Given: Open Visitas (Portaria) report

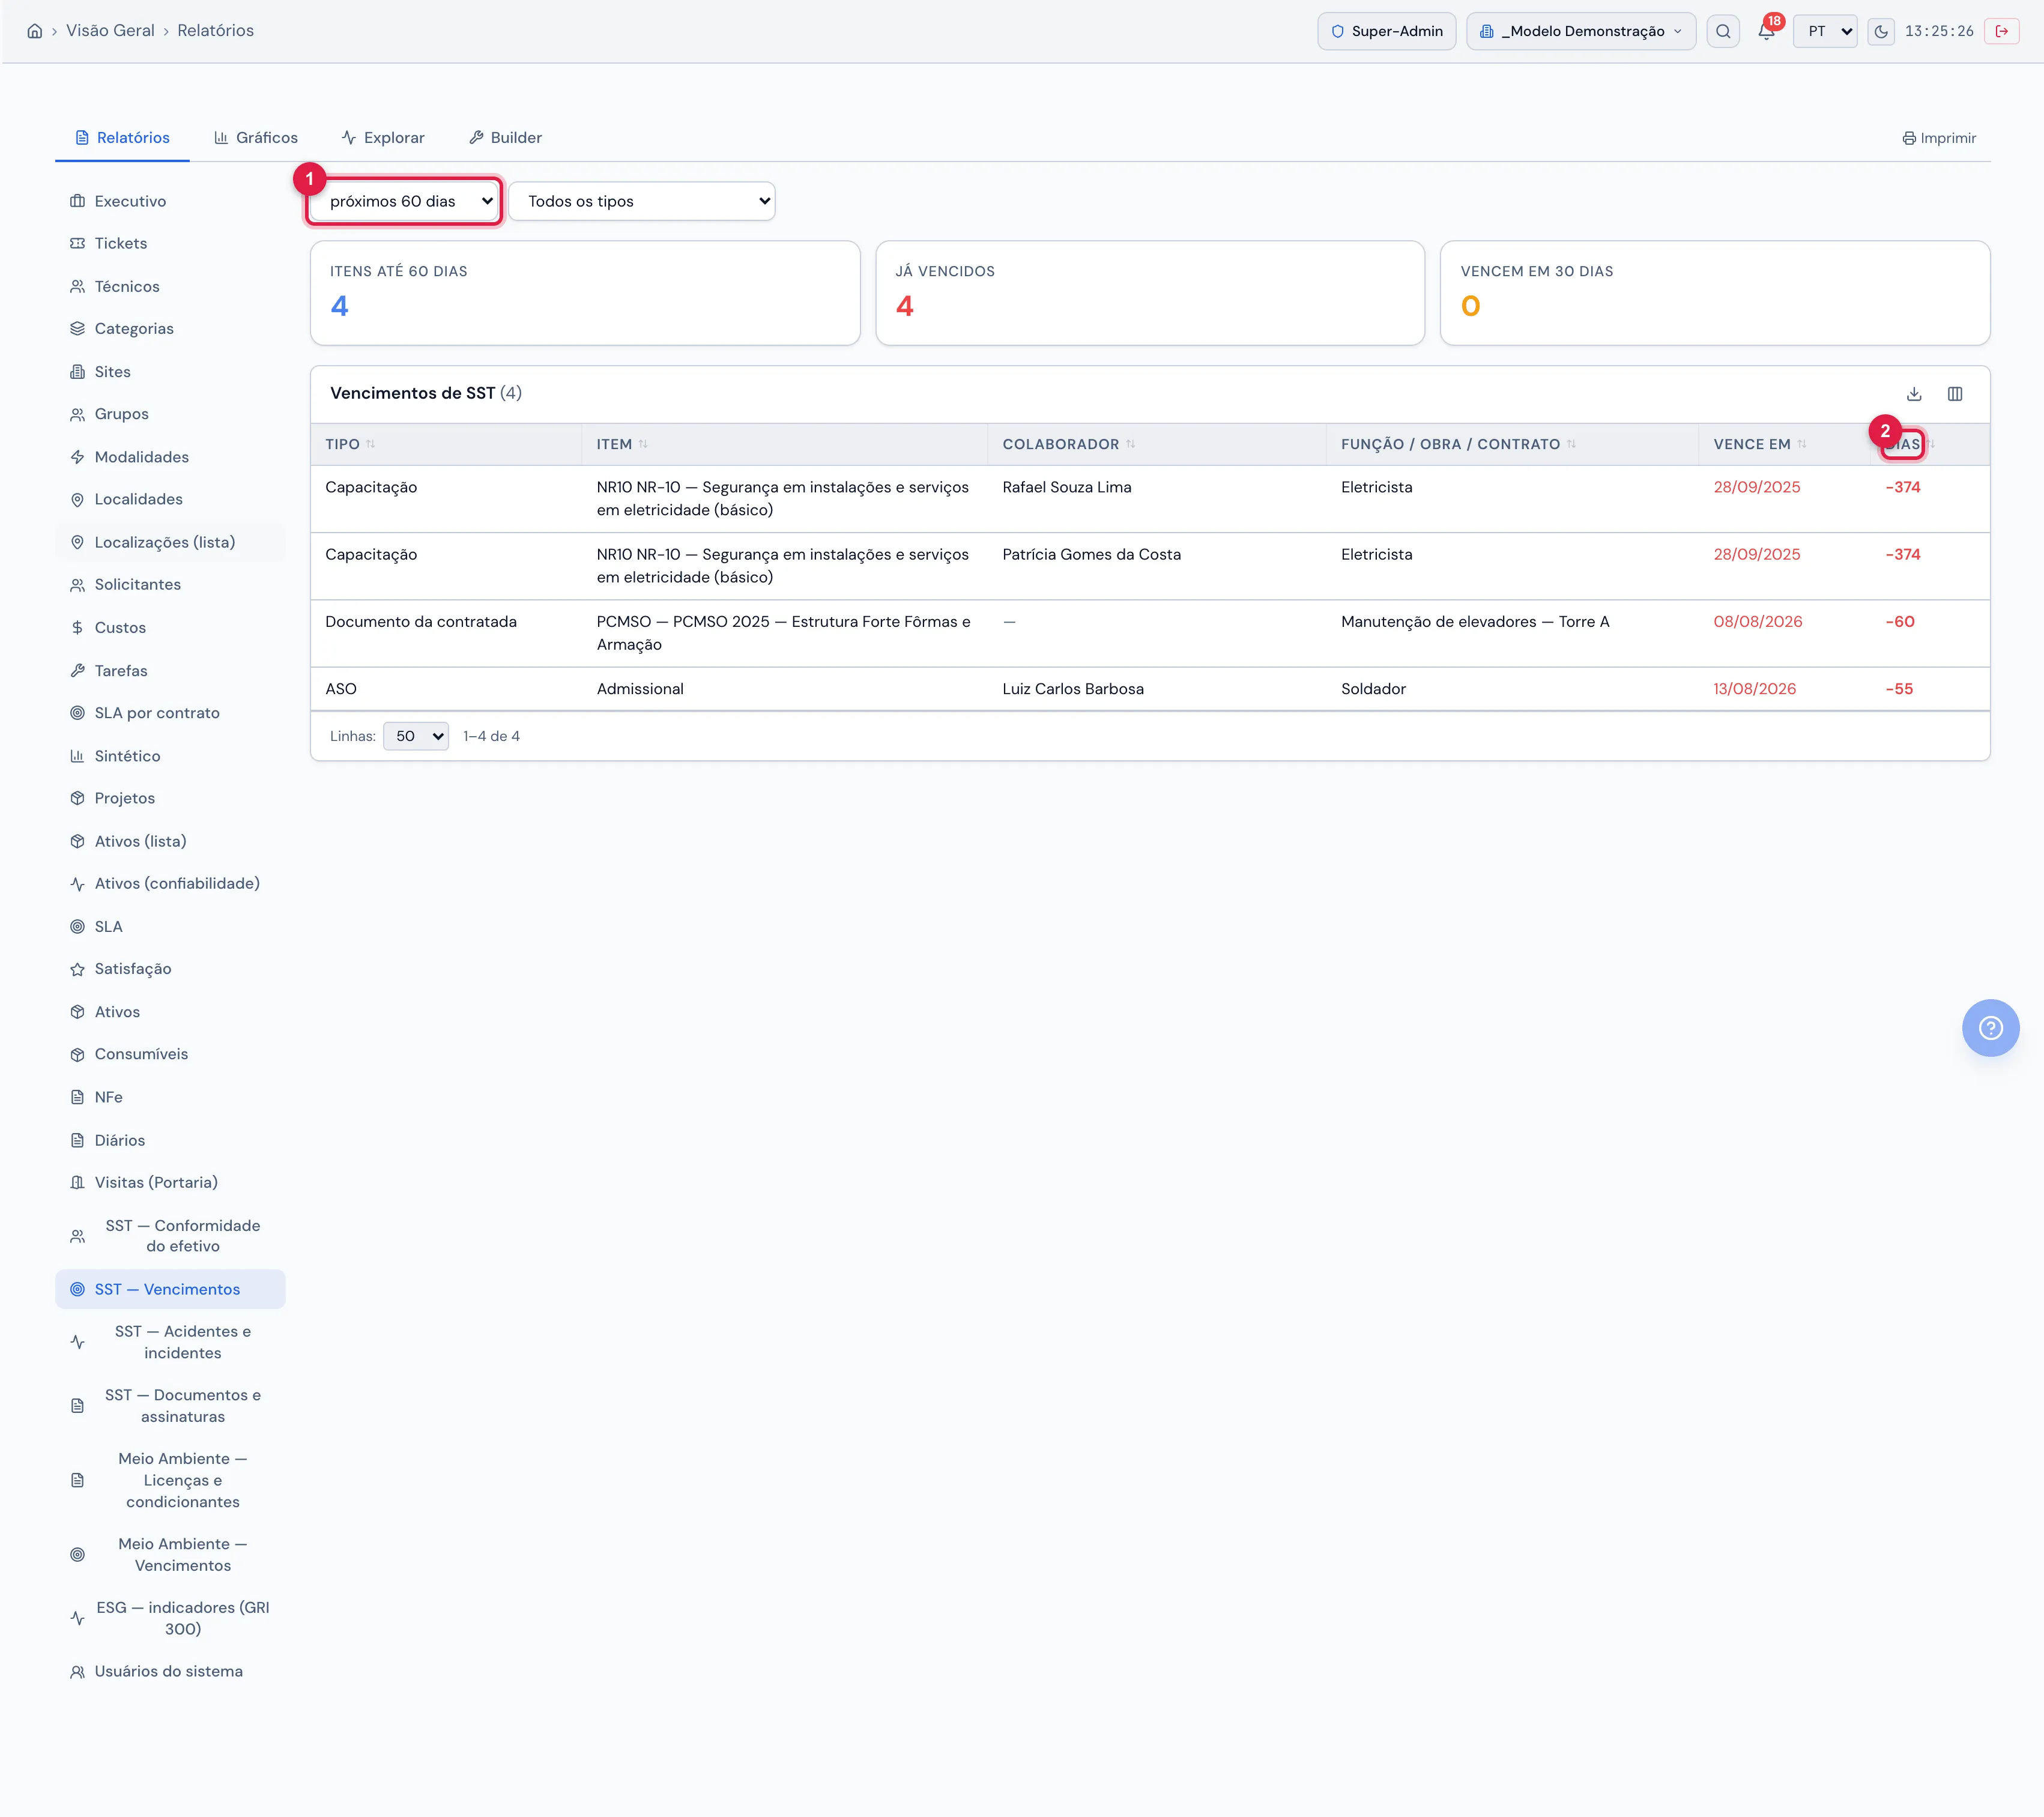Looking at the screenshot, I should pyautogui.click(x=170, y=1182).
